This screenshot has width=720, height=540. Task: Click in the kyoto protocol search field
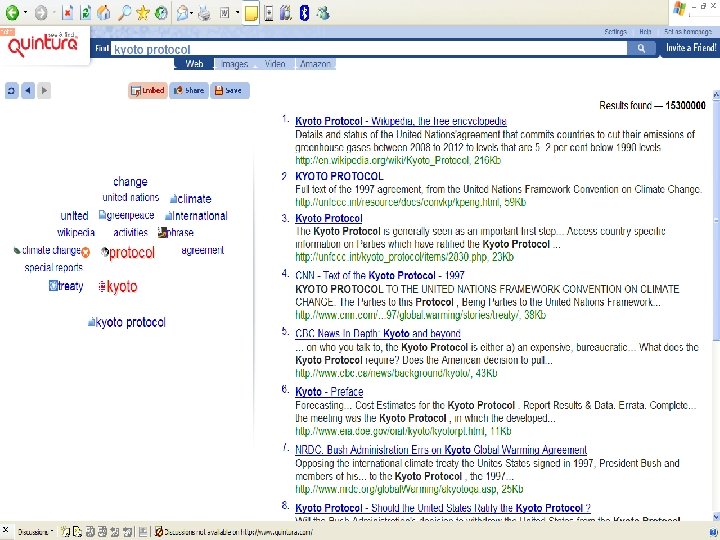click(369, 49)
